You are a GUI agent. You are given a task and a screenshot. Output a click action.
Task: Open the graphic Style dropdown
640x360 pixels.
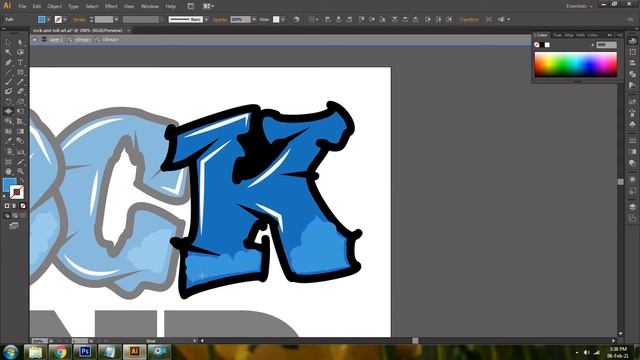point(283,19)
